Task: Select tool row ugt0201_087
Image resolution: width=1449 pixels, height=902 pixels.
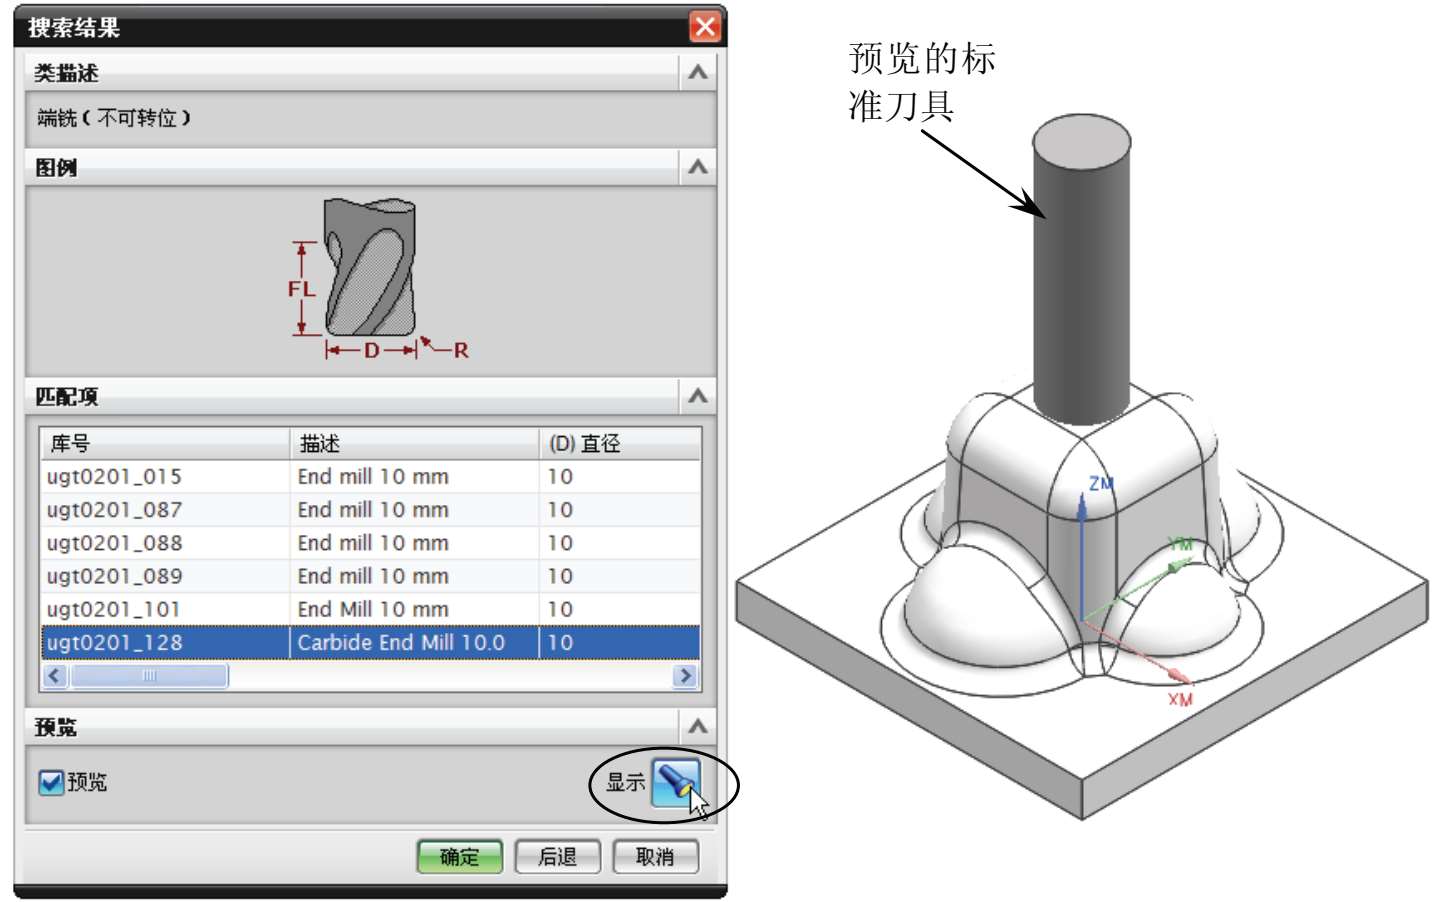Action: (115, 510)
